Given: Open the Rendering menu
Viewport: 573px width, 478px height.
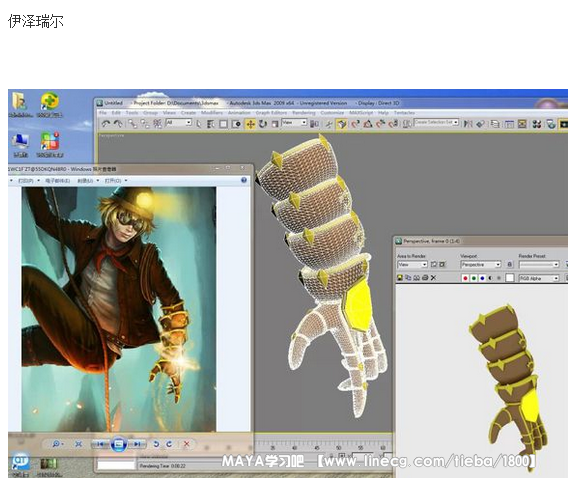Looking at the screenshot, I should point(304,113).
